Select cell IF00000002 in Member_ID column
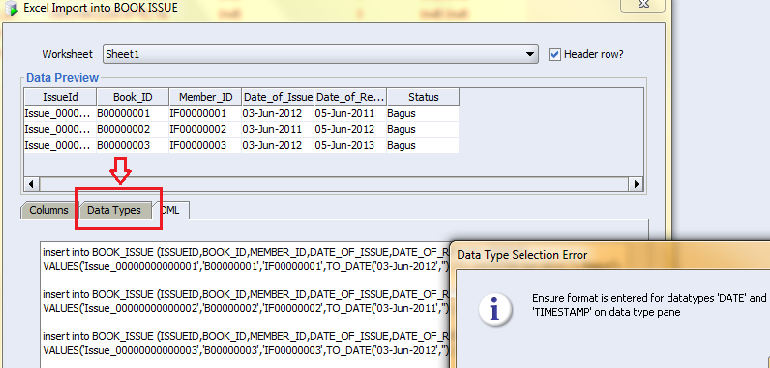Viewport: 770px width, 368px height. click(x=205, y=130)
